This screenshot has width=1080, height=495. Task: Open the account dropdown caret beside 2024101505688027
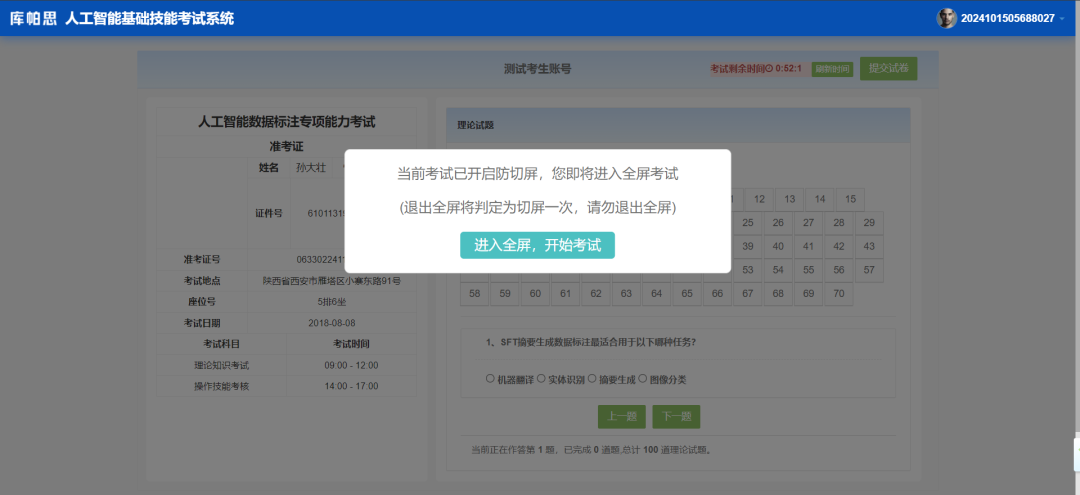[x=1063, y=19]
